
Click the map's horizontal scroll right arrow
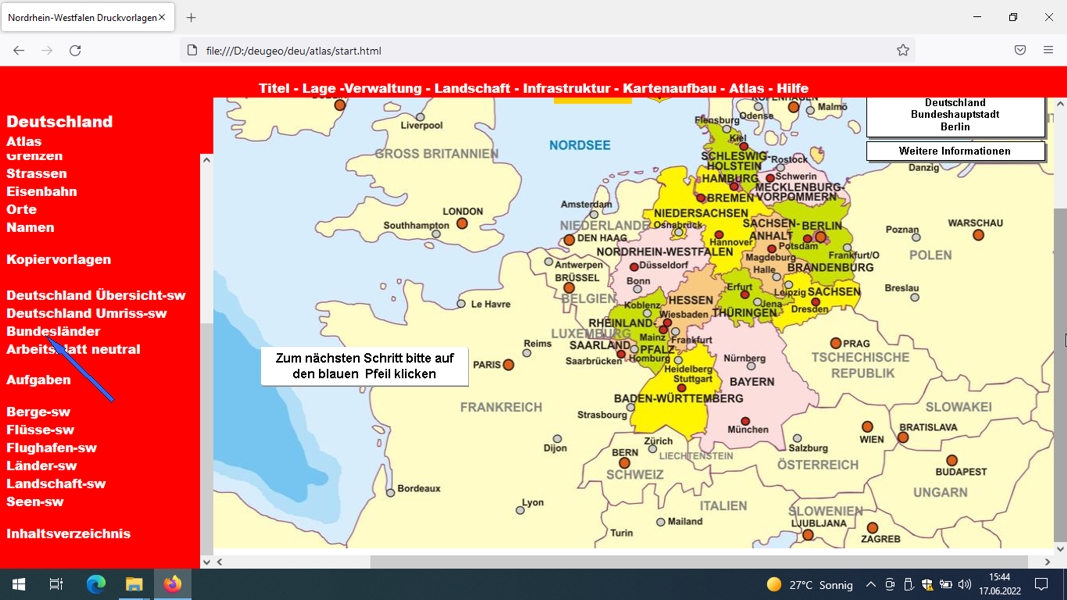(x=1047, y=562)
